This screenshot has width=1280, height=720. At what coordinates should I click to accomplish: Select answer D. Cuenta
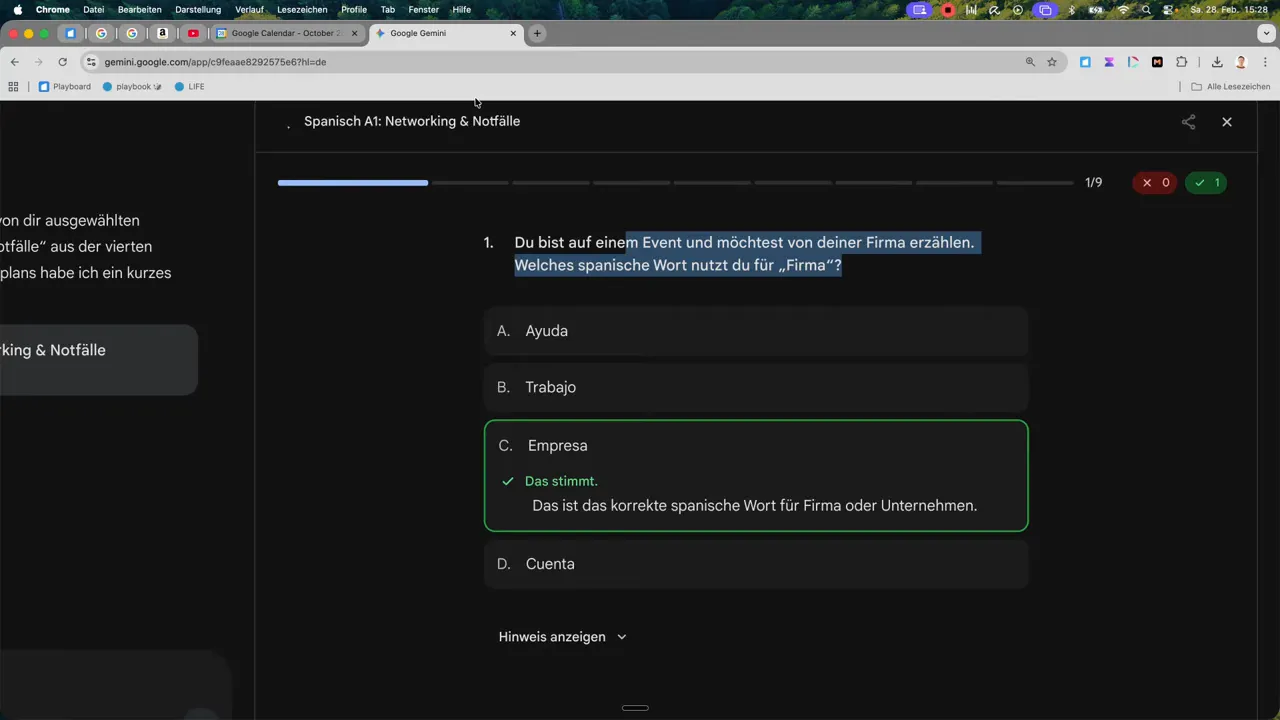tap(755, 564)
